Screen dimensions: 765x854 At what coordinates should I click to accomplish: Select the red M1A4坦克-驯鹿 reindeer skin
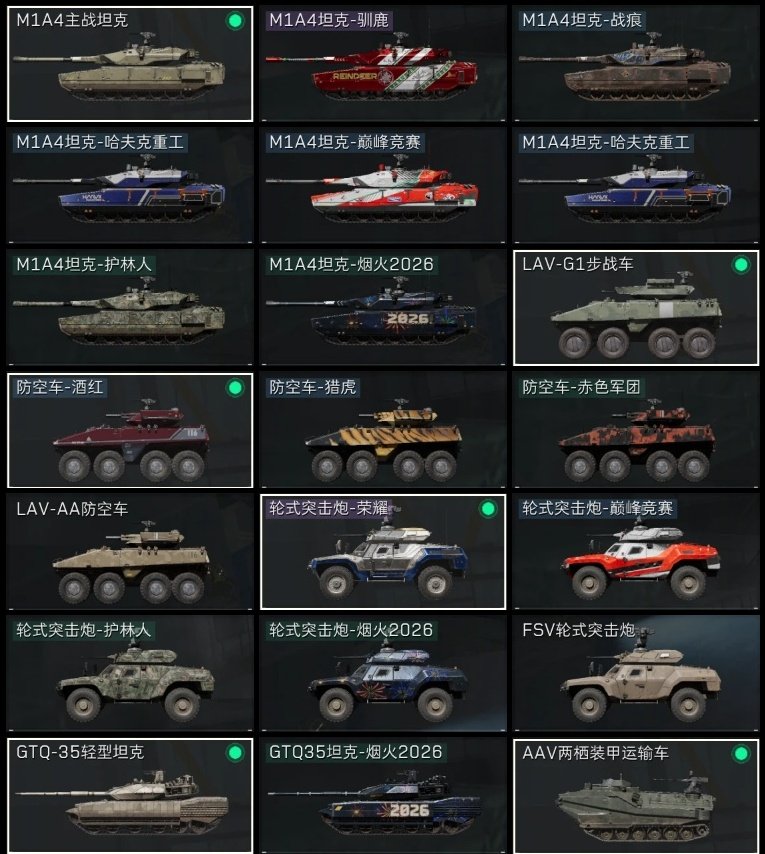pos(383,64)
